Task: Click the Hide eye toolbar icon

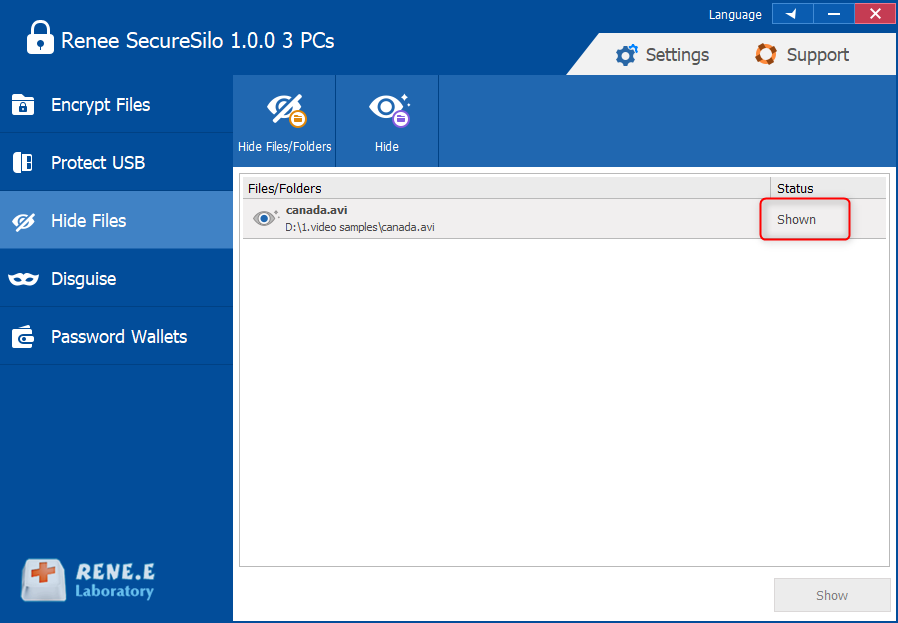Action: (389, 111)
